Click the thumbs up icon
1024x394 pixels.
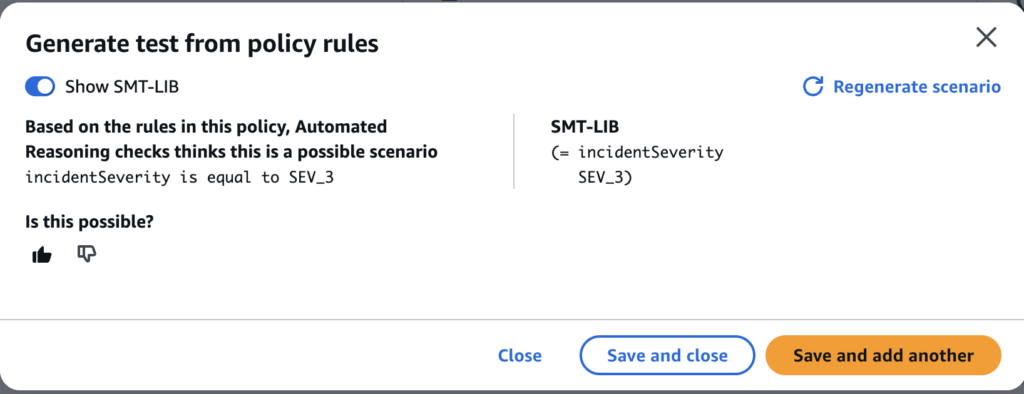coord(42,255)
